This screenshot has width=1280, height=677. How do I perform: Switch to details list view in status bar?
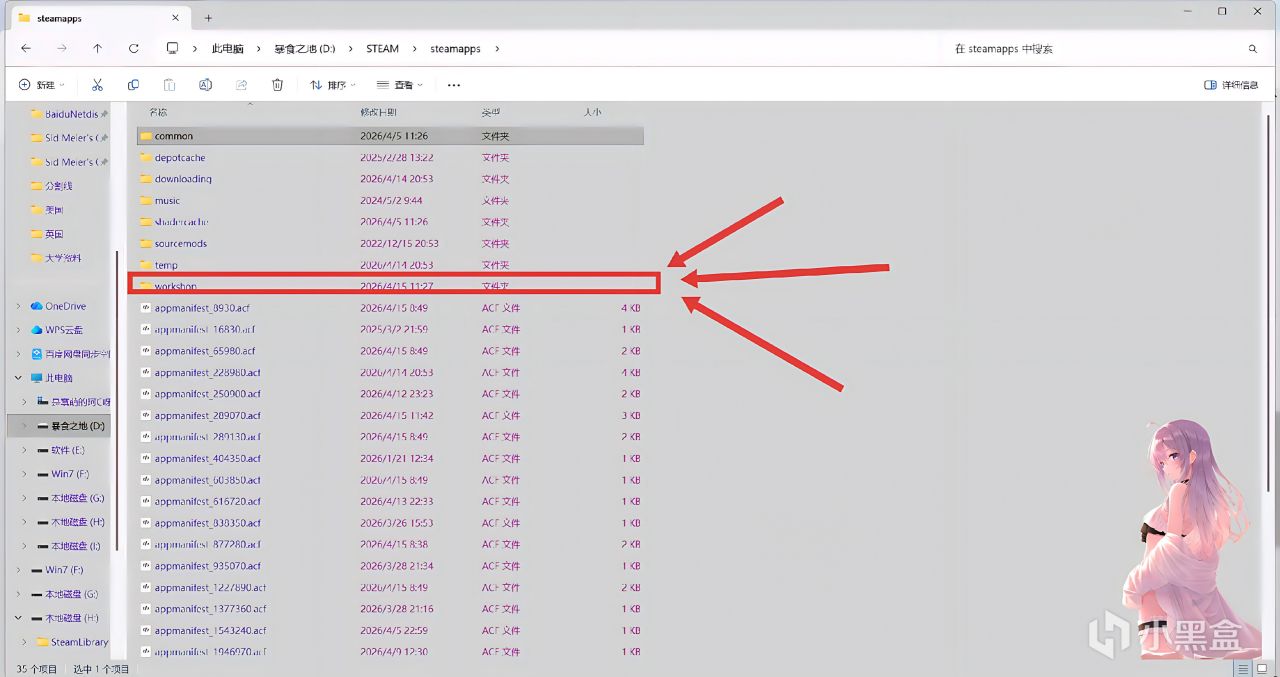point(1244,668)
